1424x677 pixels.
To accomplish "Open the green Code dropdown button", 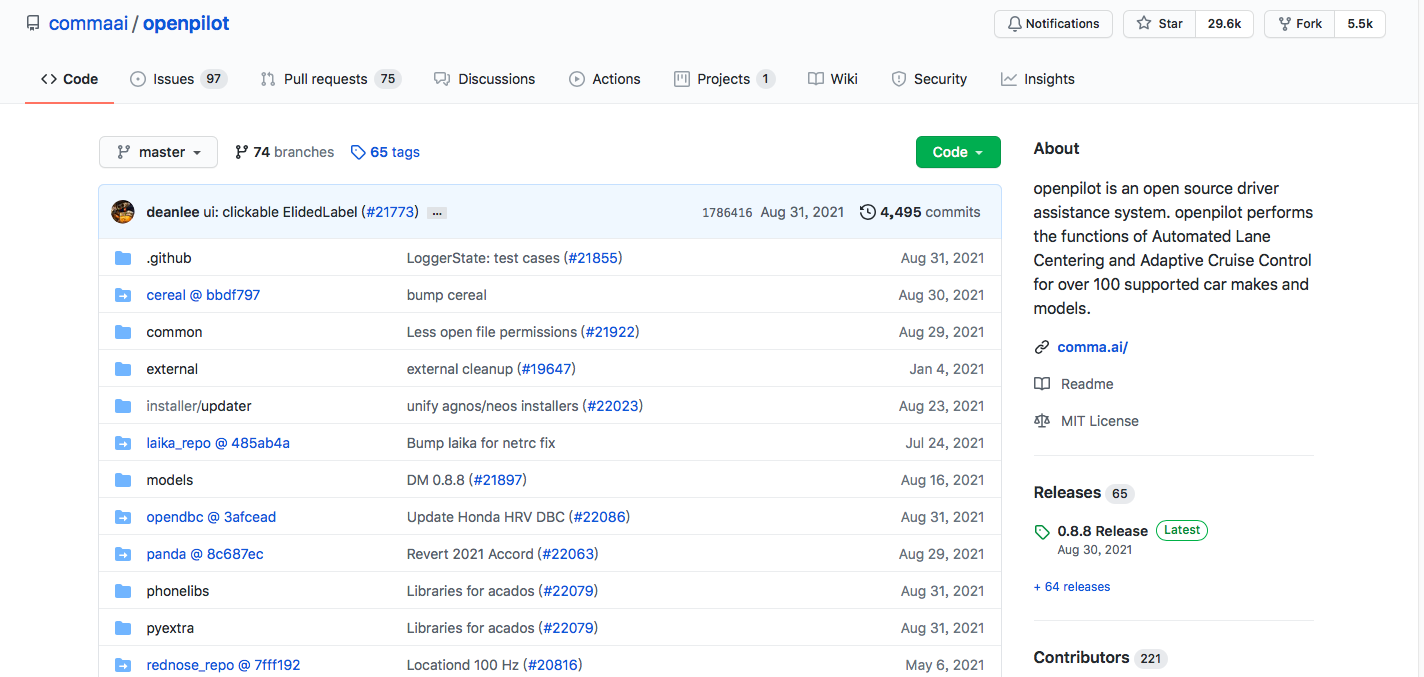I will 958,152.
